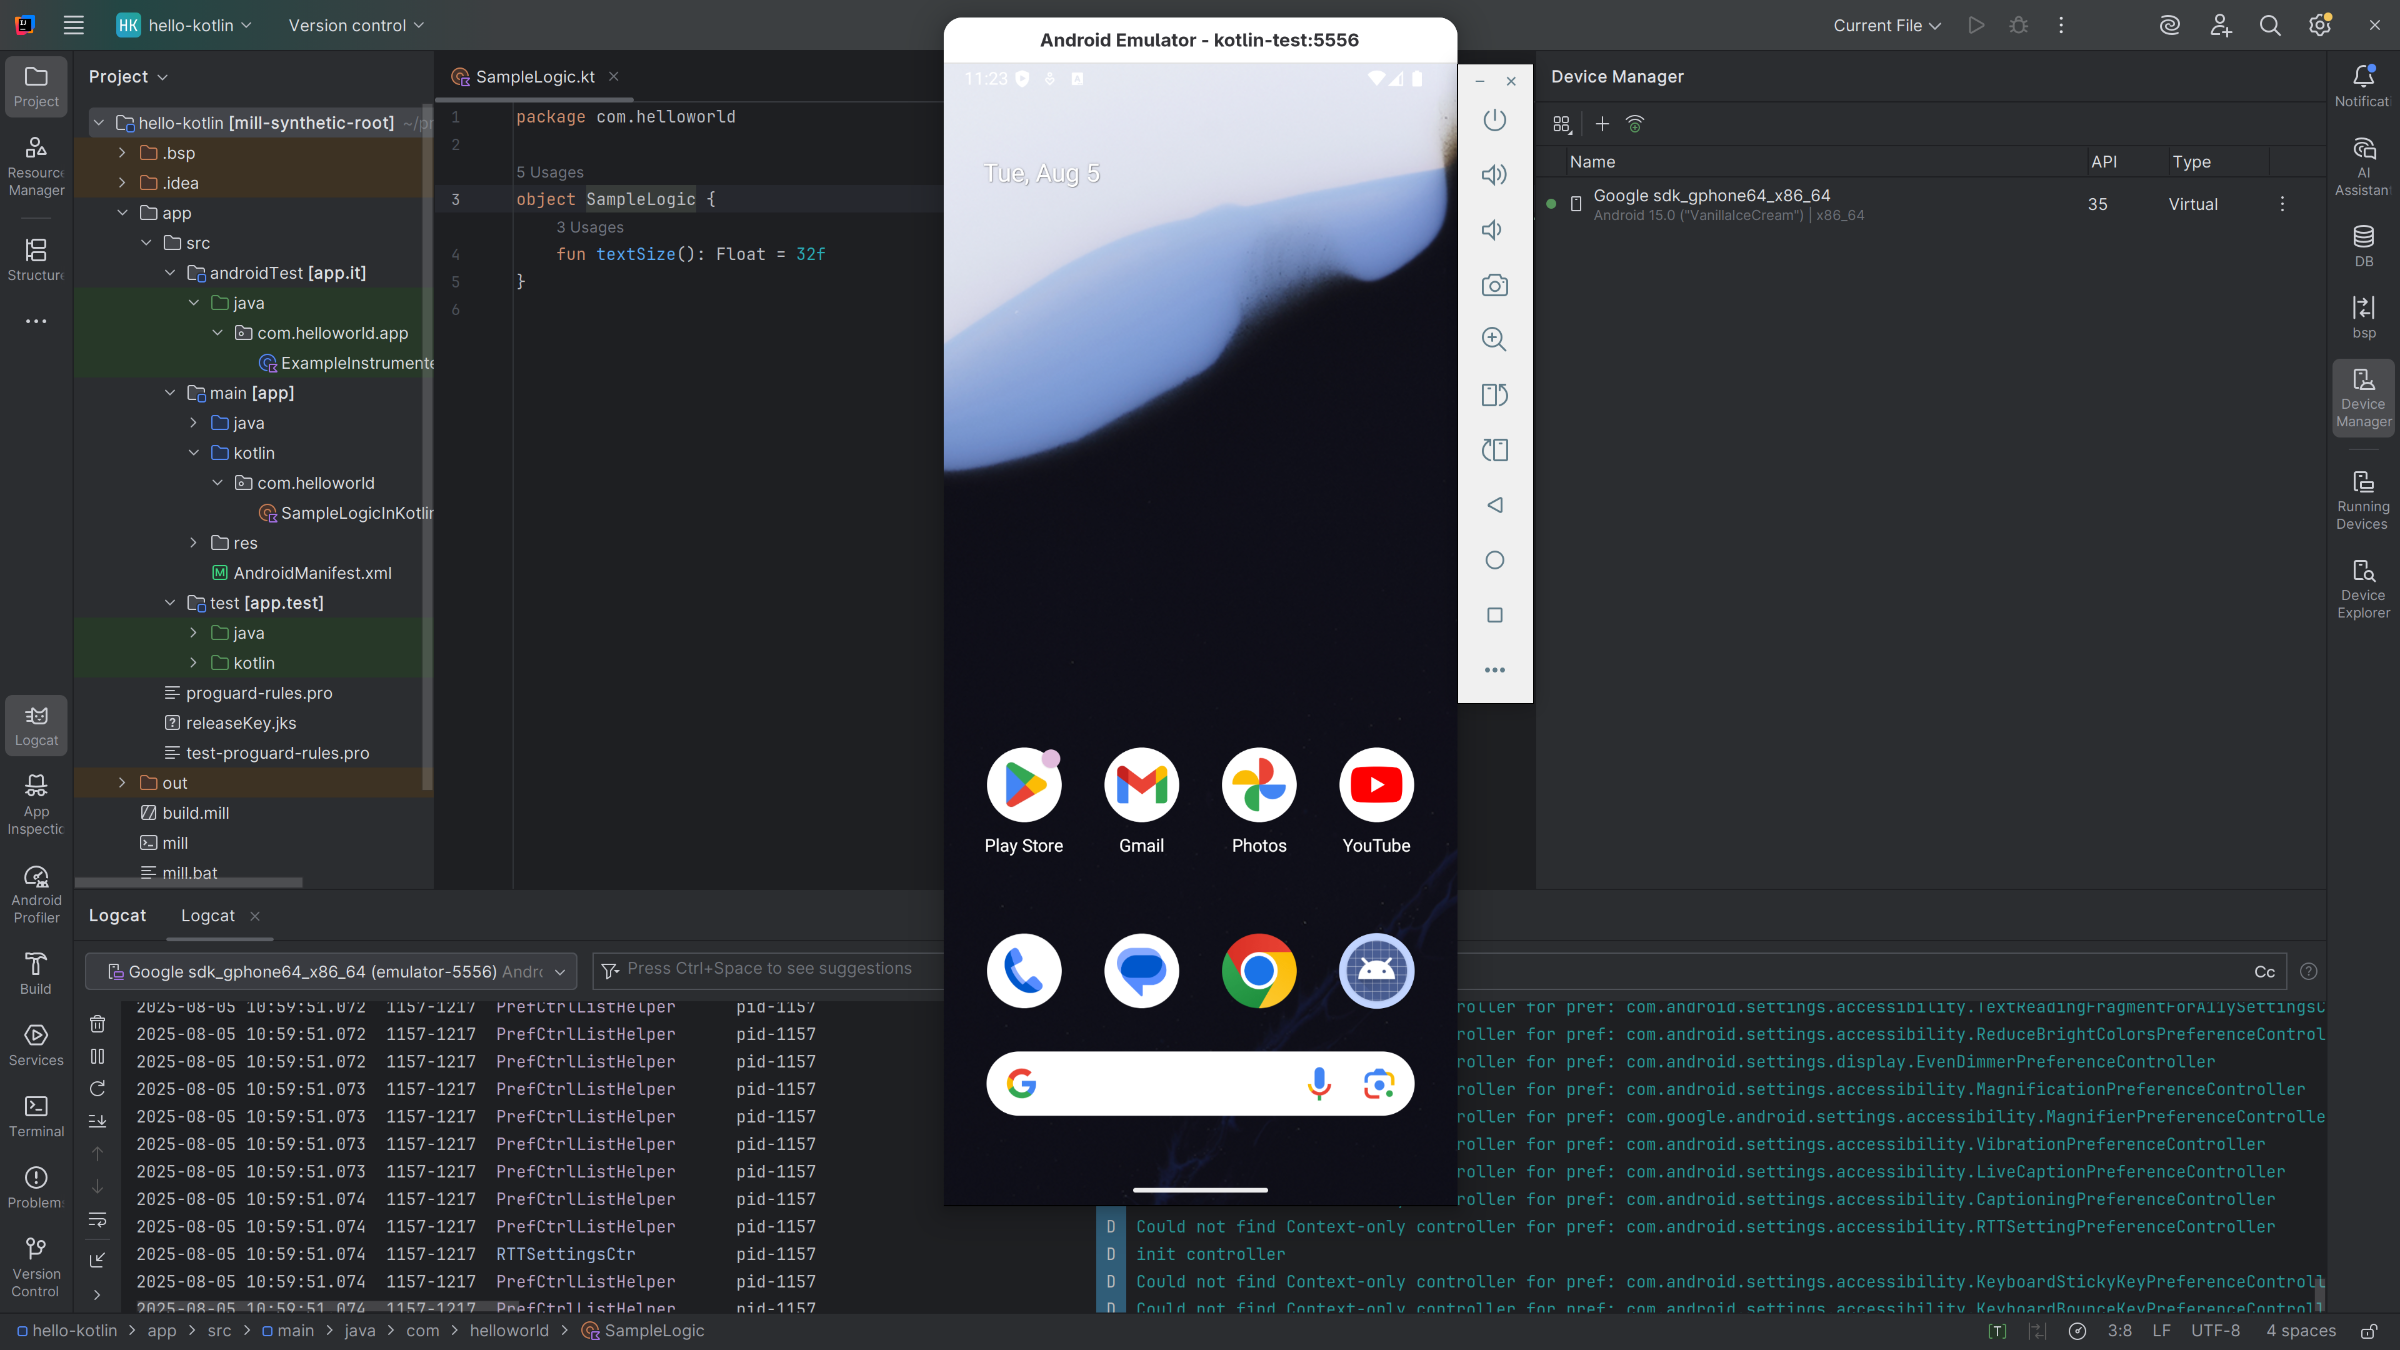Viewport: 2400px width, 1350px height.
Task: Pause the Logcat output stream
Action: click(x=97, y=1056)
